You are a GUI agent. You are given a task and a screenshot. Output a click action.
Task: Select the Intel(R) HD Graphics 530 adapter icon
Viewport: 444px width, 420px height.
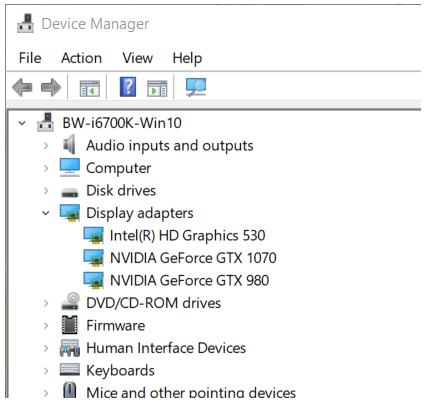pos(93,236)
